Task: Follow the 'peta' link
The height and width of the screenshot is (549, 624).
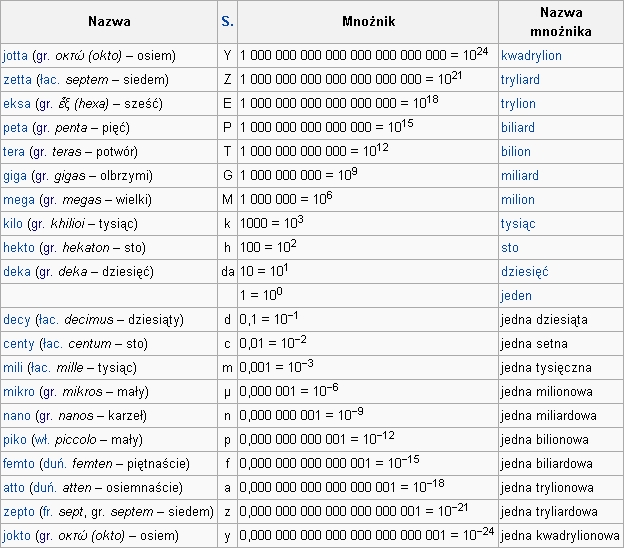Action: (x=16, y=128)
